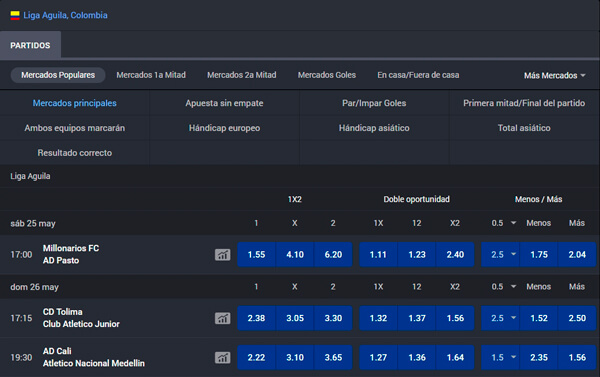600x377 pixels.
Task: Open 2.5 line dropdown for CD Tolima match
Action: [x=501, y=318]
